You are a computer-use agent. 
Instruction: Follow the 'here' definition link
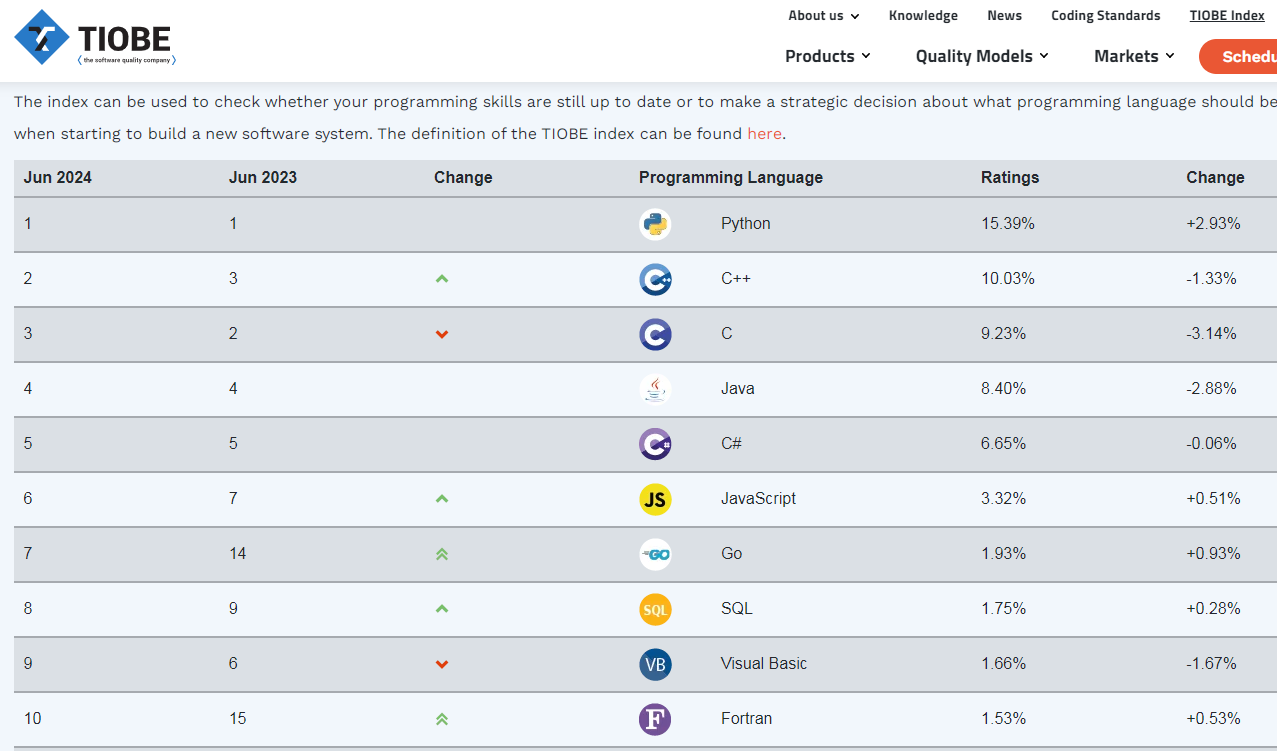tap(764, 134)
